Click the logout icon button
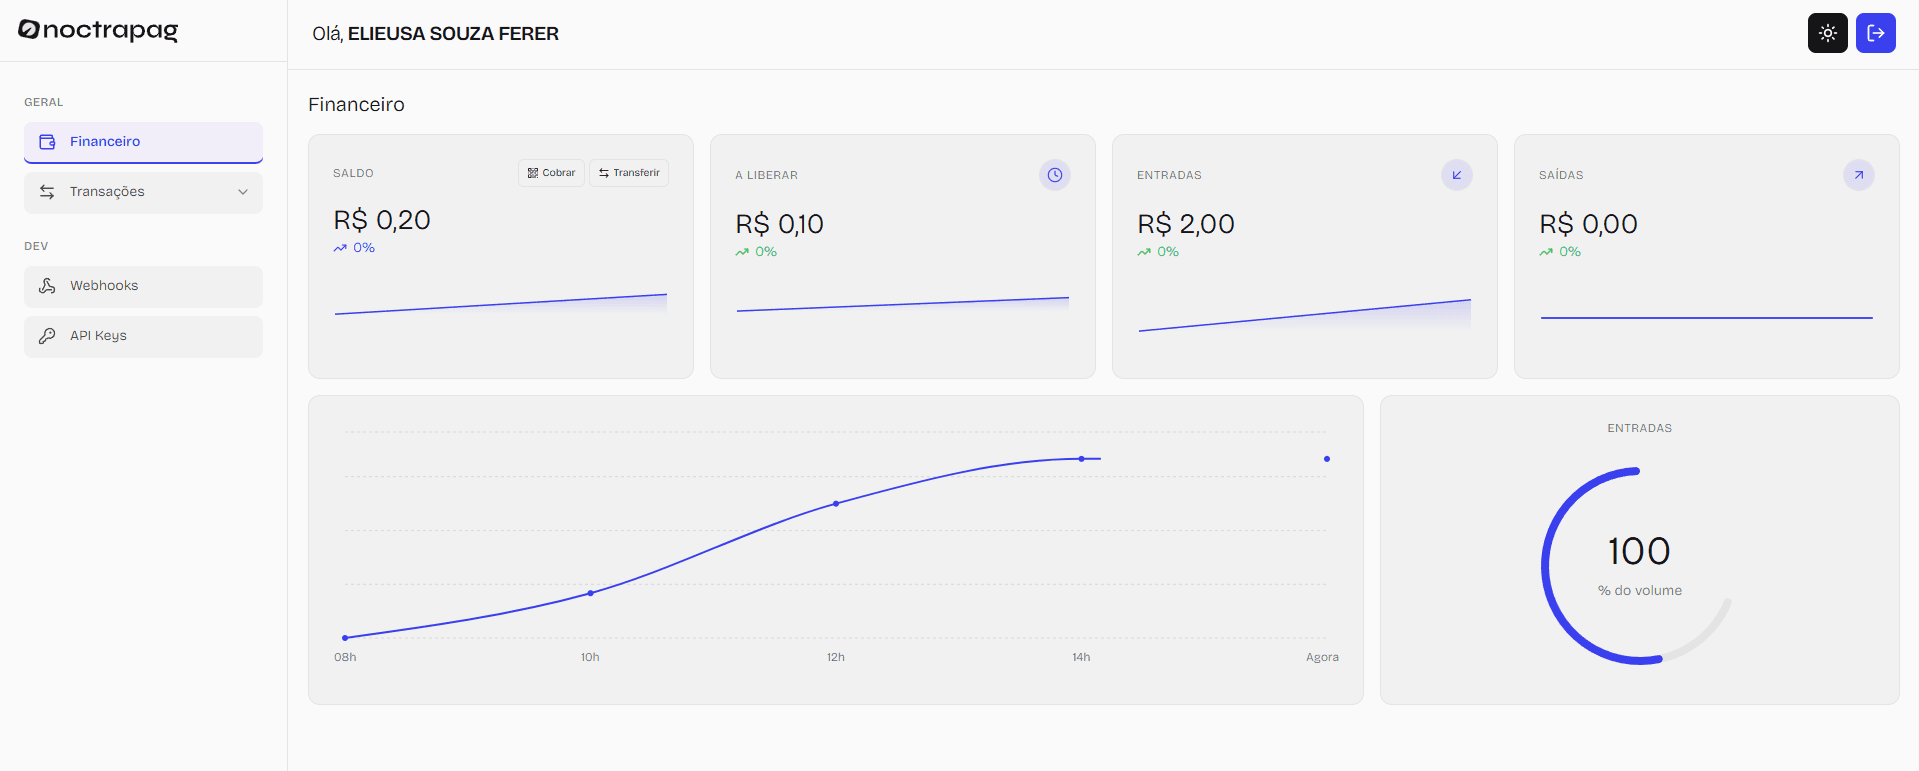 (1875, 33)
